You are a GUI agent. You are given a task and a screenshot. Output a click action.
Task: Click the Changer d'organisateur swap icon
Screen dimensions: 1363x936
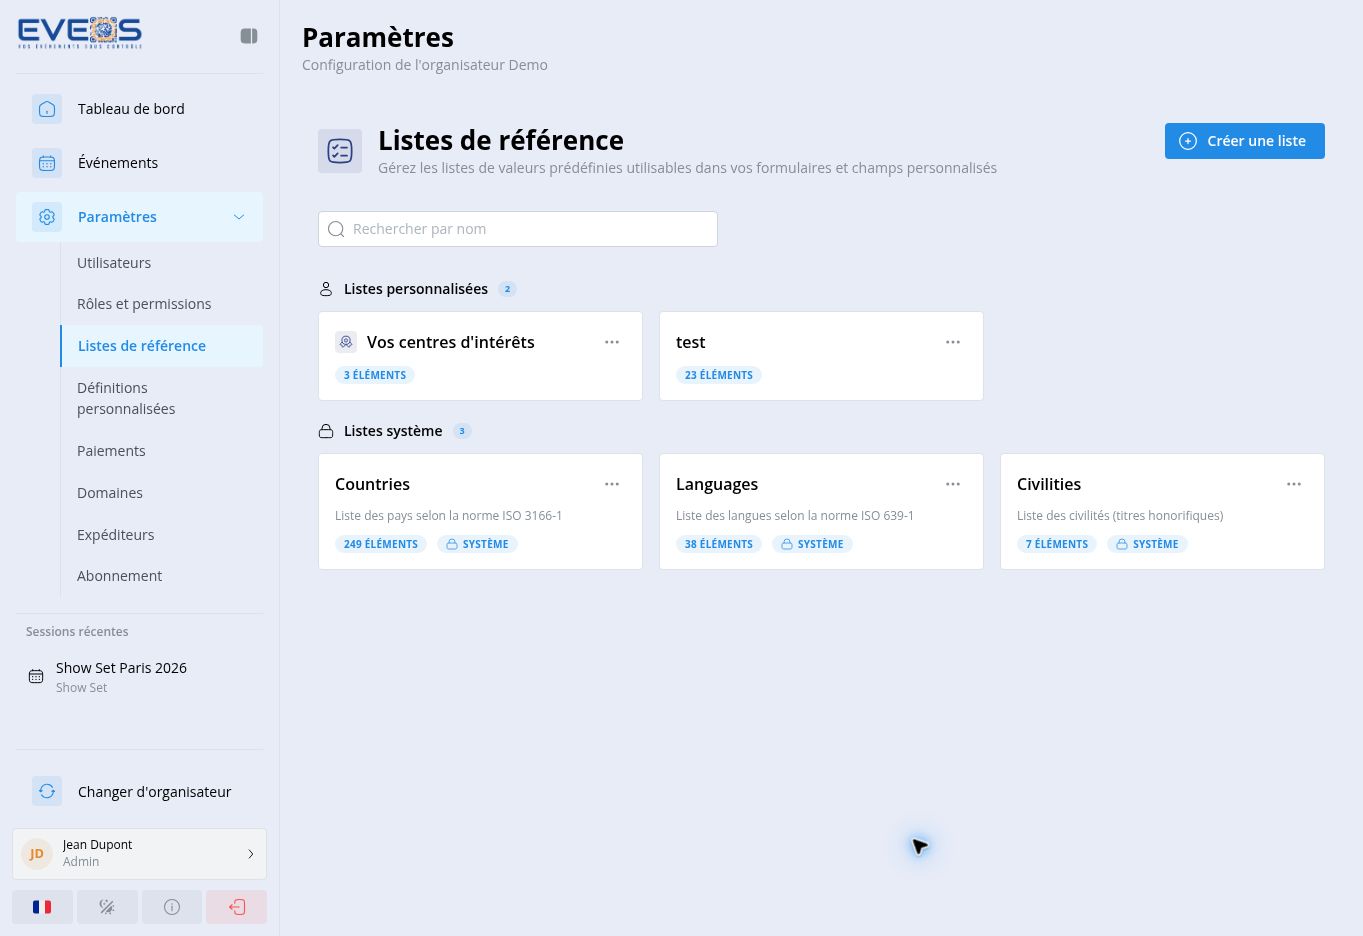[47, 792]
